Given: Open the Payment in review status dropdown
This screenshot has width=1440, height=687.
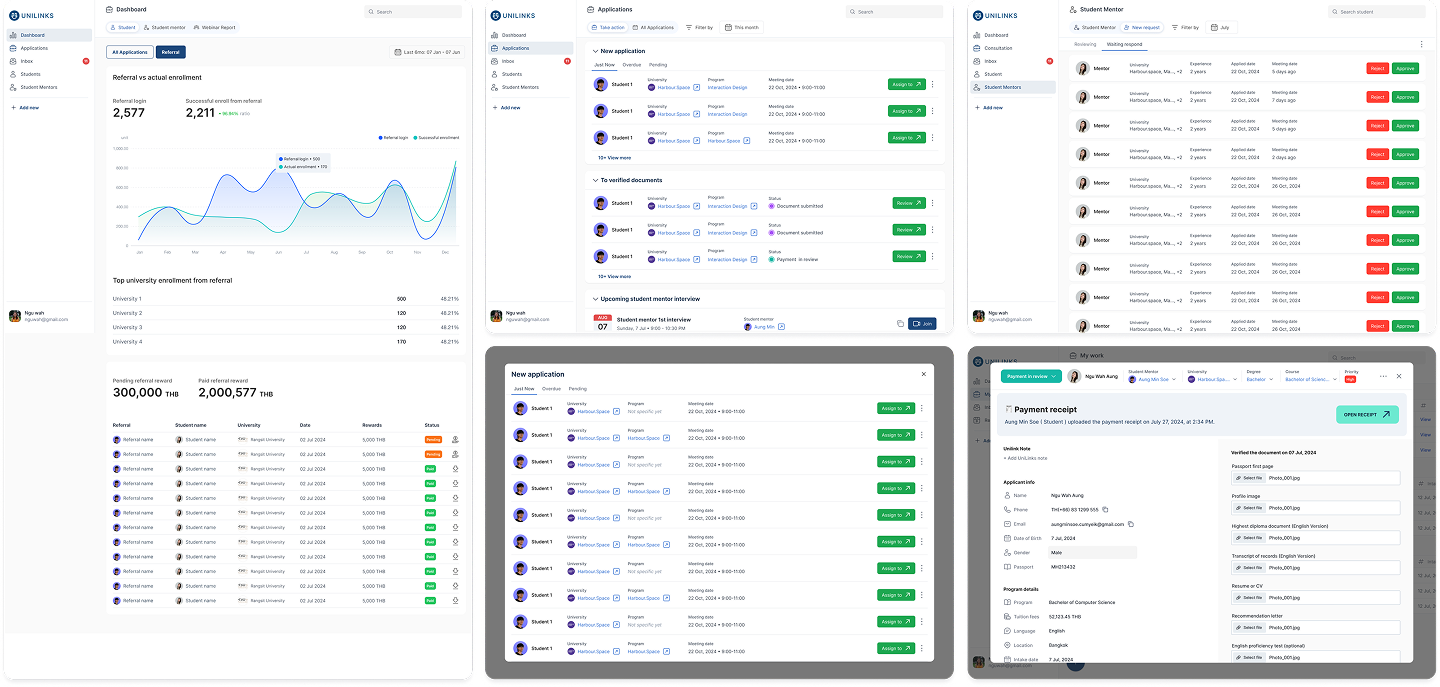Looking at the screenshot, I should 1031,376.
